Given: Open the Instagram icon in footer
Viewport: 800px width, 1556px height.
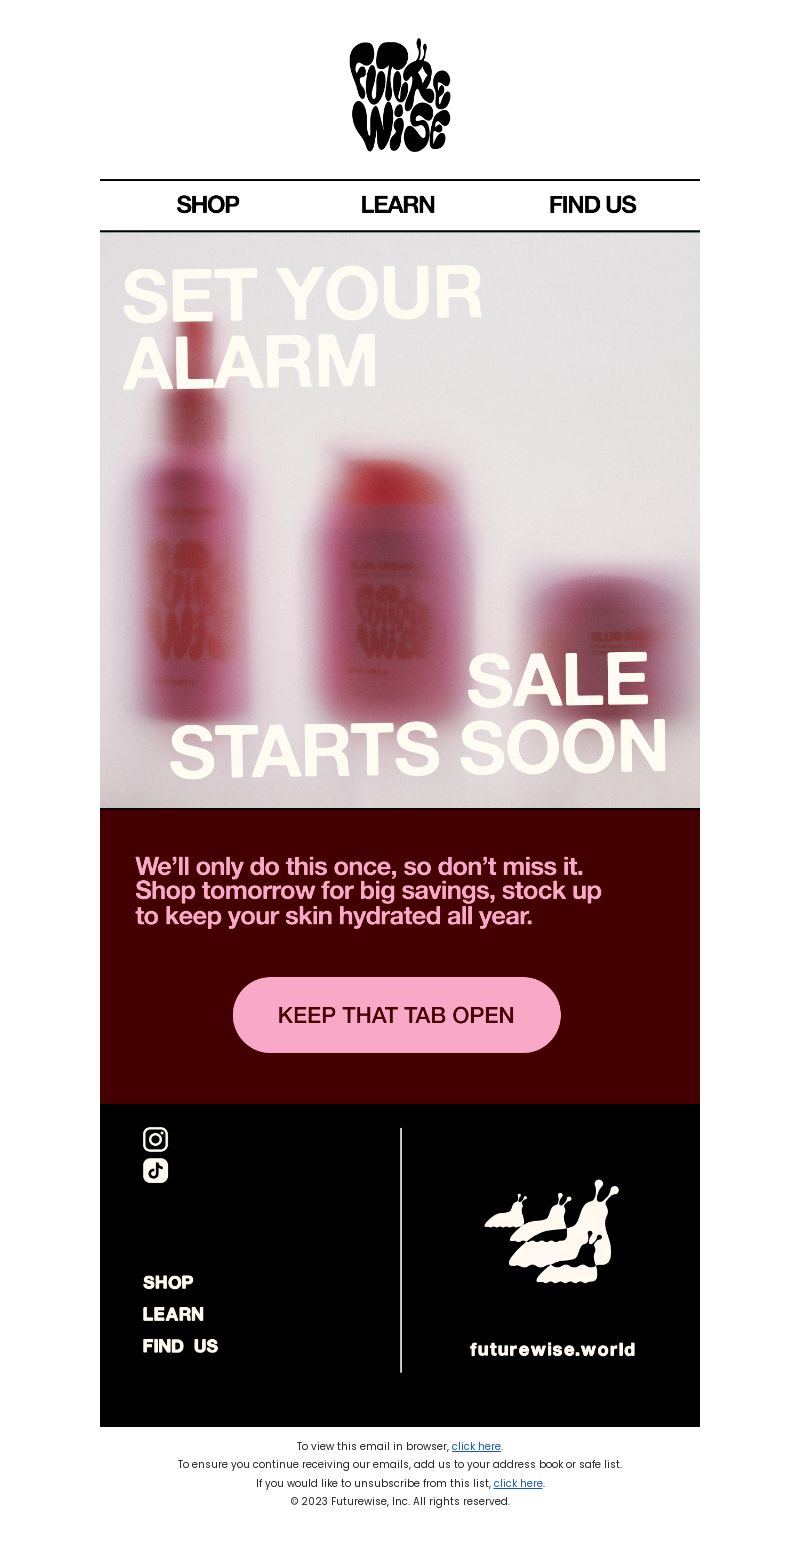Looking at the screenshot, I should click(x=155, y=1139).
